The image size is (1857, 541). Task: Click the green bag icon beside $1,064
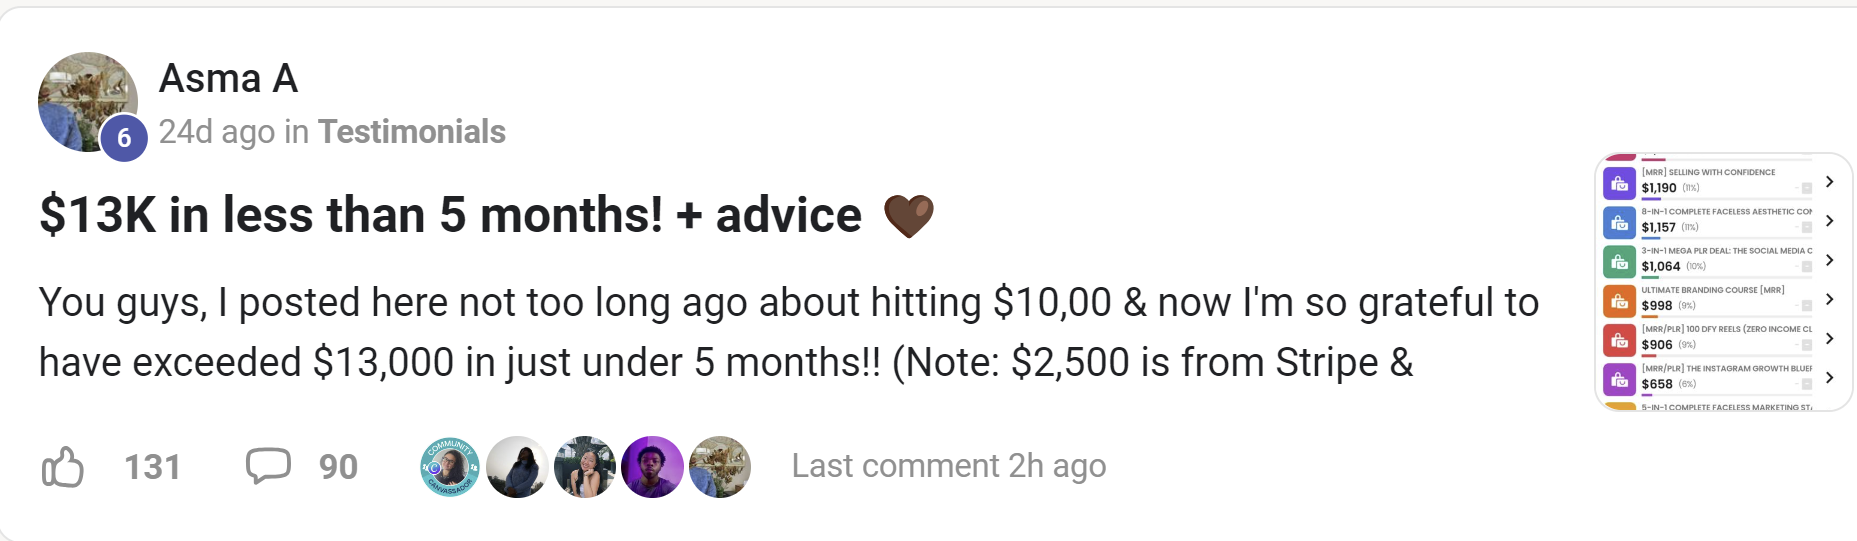1619,262
